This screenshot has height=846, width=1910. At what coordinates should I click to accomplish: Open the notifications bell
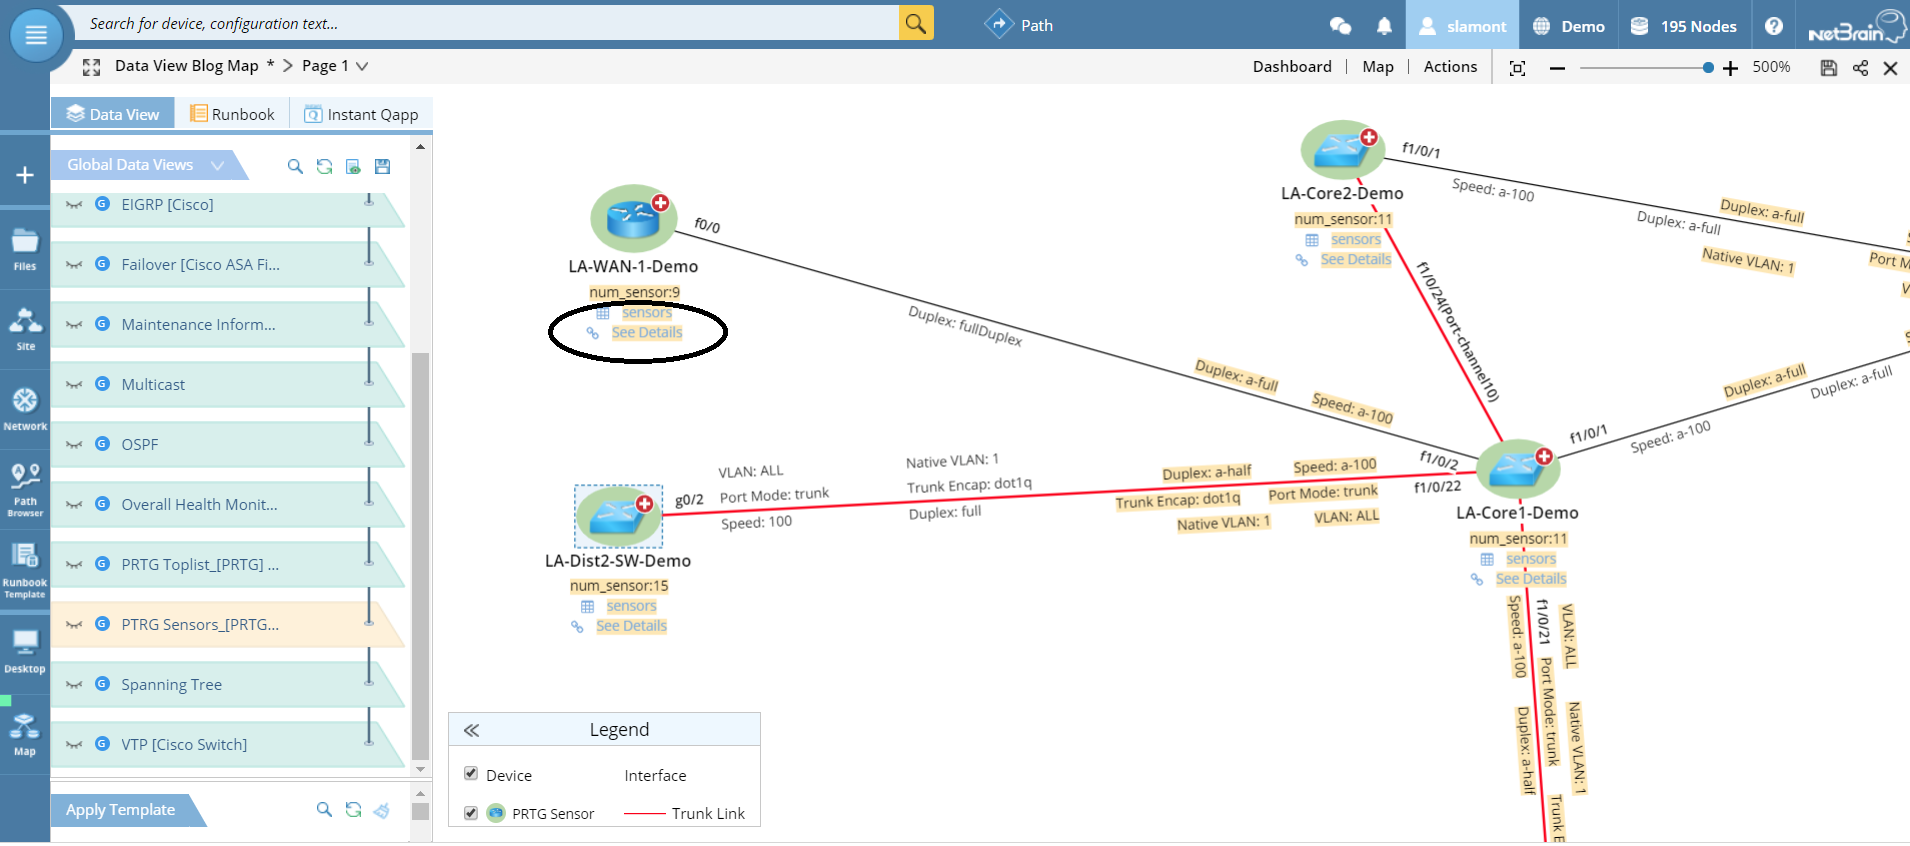tap(1384, 26)
